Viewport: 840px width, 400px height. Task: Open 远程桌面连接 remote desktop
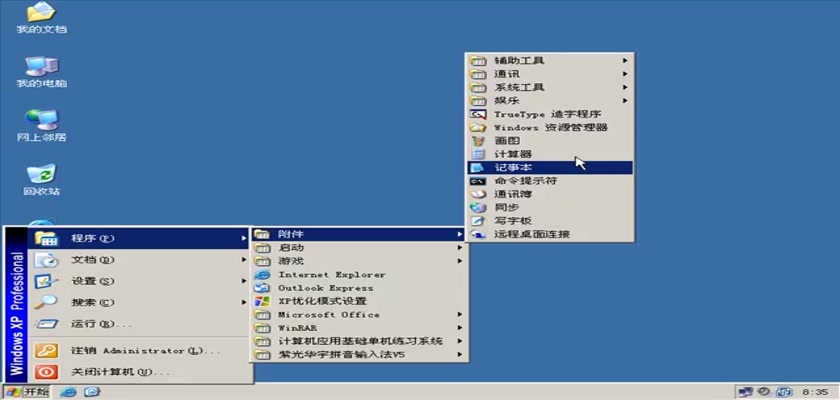pyautogui.click(x=550, y=235)
